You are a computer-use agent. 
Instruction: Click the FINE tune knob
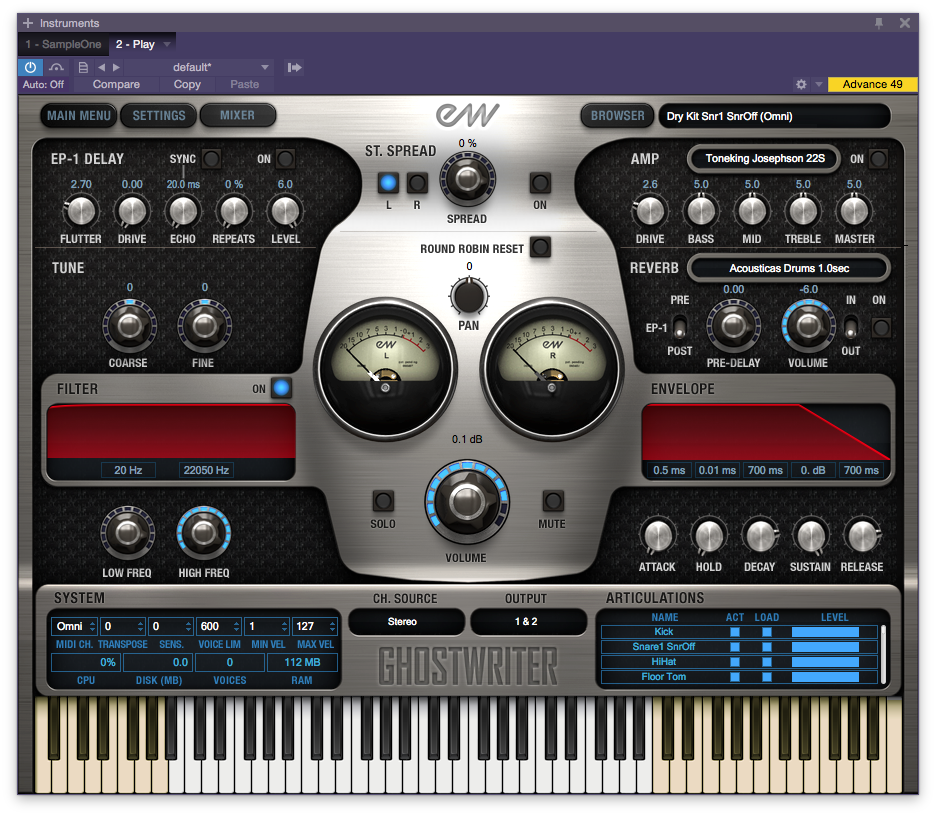[x=204, y=327]
